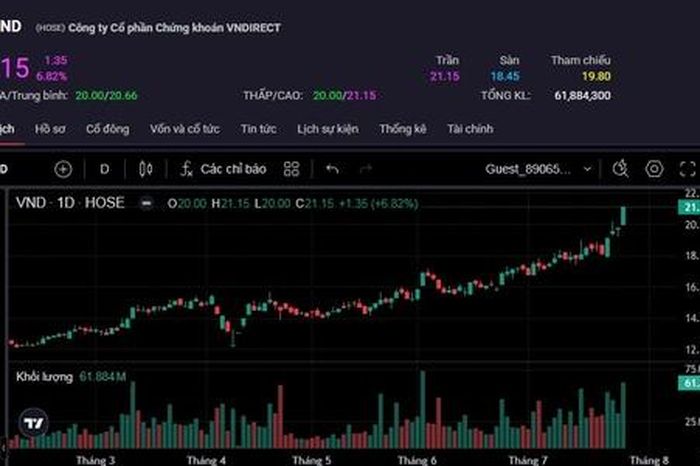Viewport: 700px width, 466px height.
Task: Click the Tháng 7 time axis label
Action: click(528, 460)
